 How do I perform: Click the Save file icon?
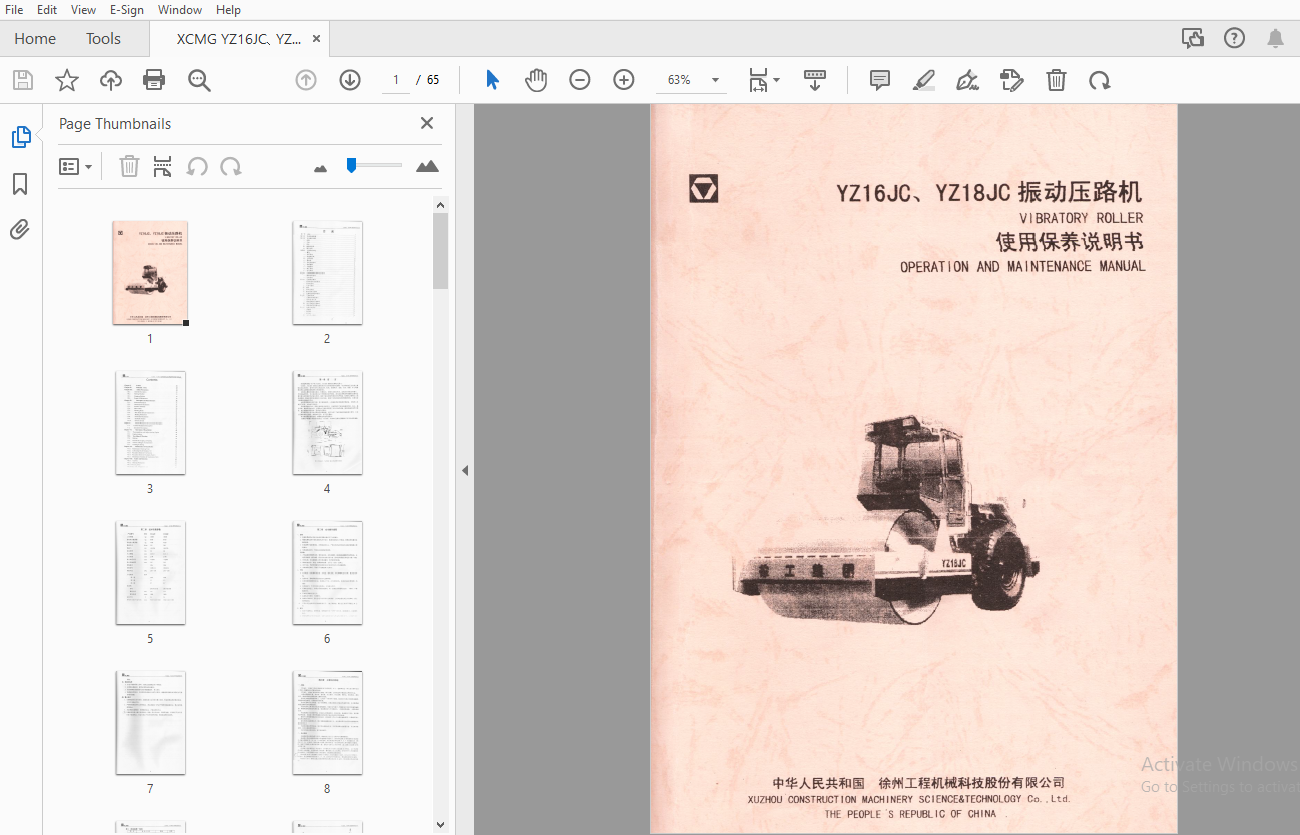coord(22,80)
